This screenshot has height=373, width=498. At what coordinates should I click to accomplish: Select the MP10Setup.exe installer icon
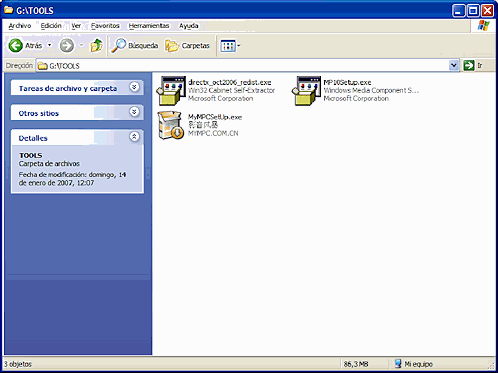306,90
